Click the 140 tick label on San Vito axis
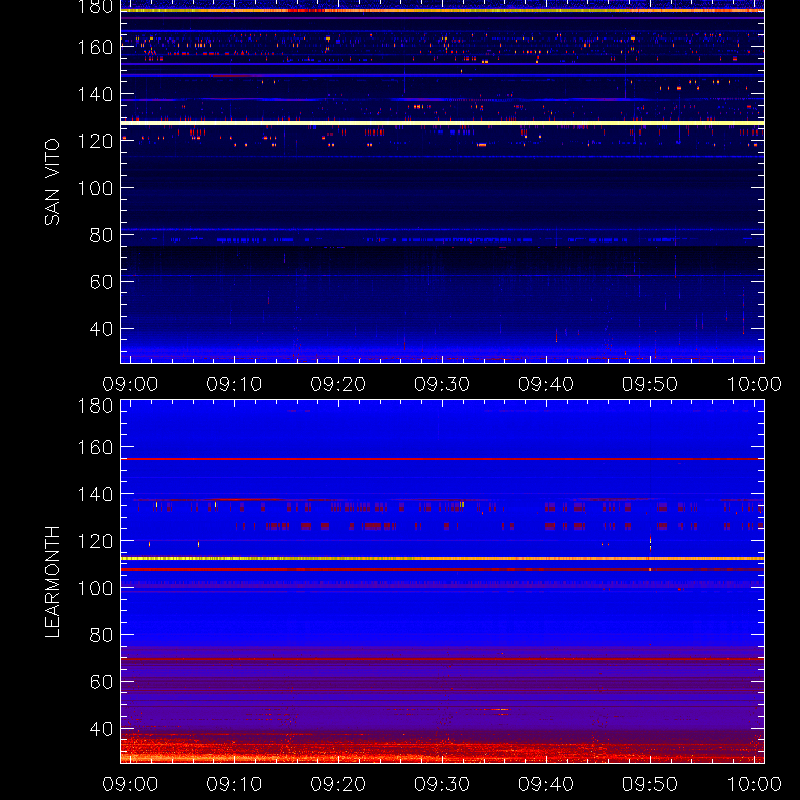 [95, 94]
